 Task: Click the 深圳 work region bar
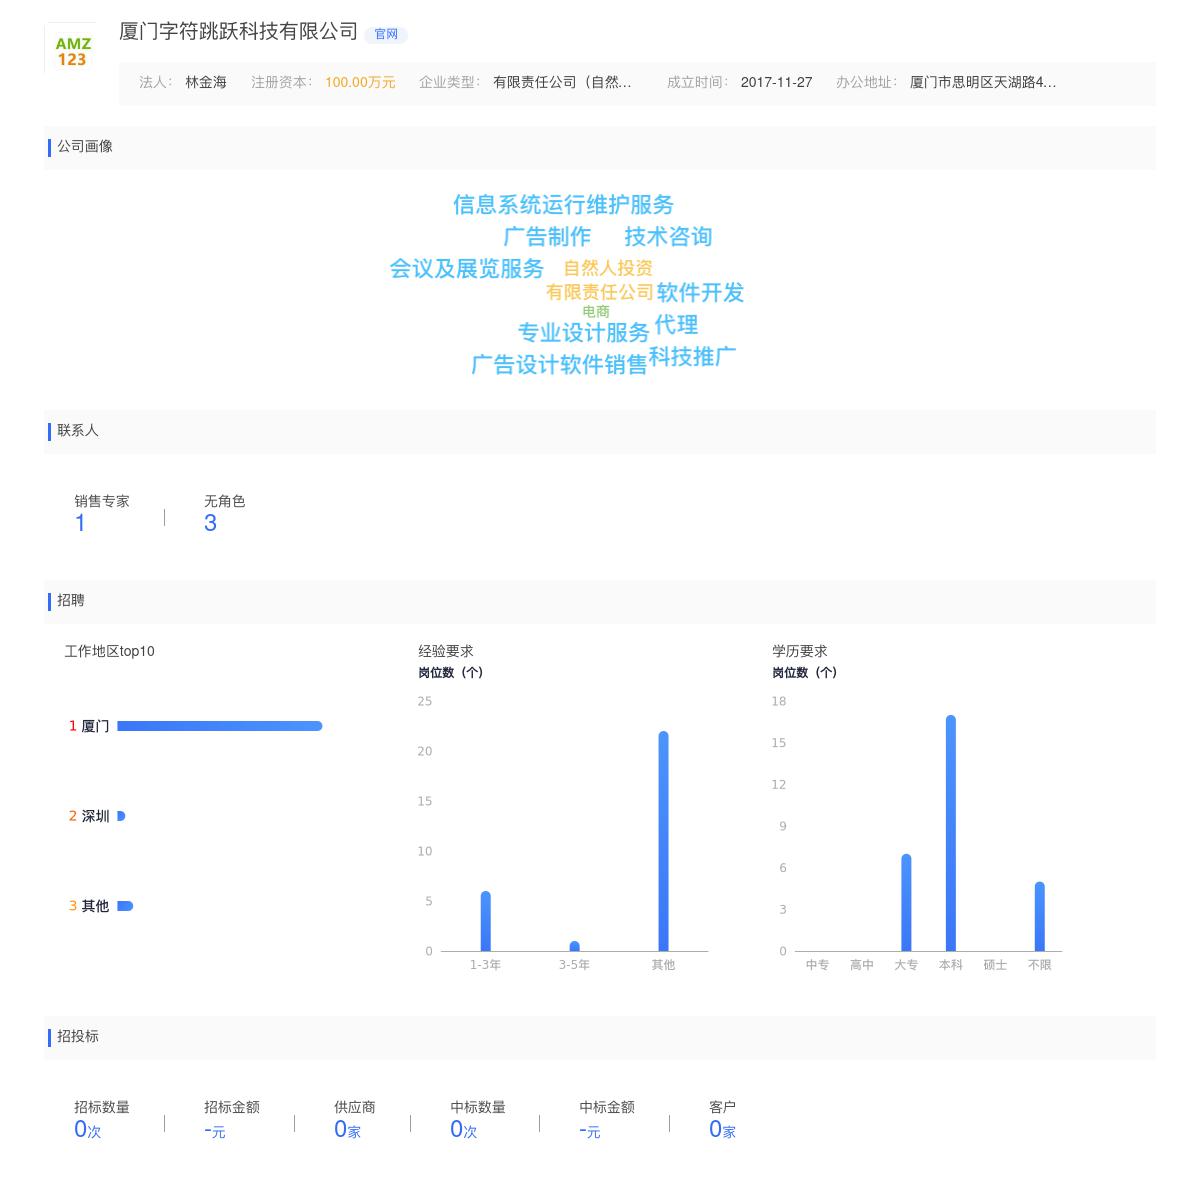(x=121, y=816)
